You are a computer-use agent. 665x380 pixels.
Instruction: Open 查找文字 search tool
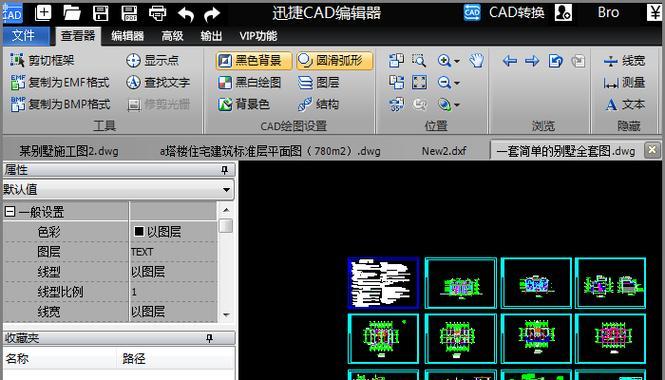158,82
